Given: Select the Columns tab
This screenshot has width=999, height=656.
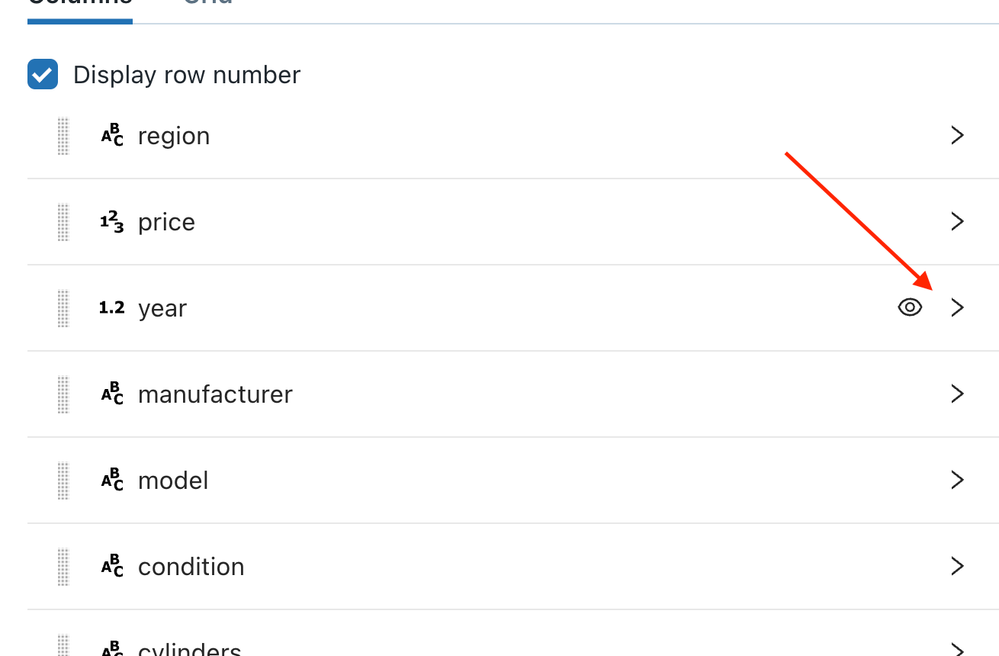Looking at the screenshot, I should tap(79, 5).
